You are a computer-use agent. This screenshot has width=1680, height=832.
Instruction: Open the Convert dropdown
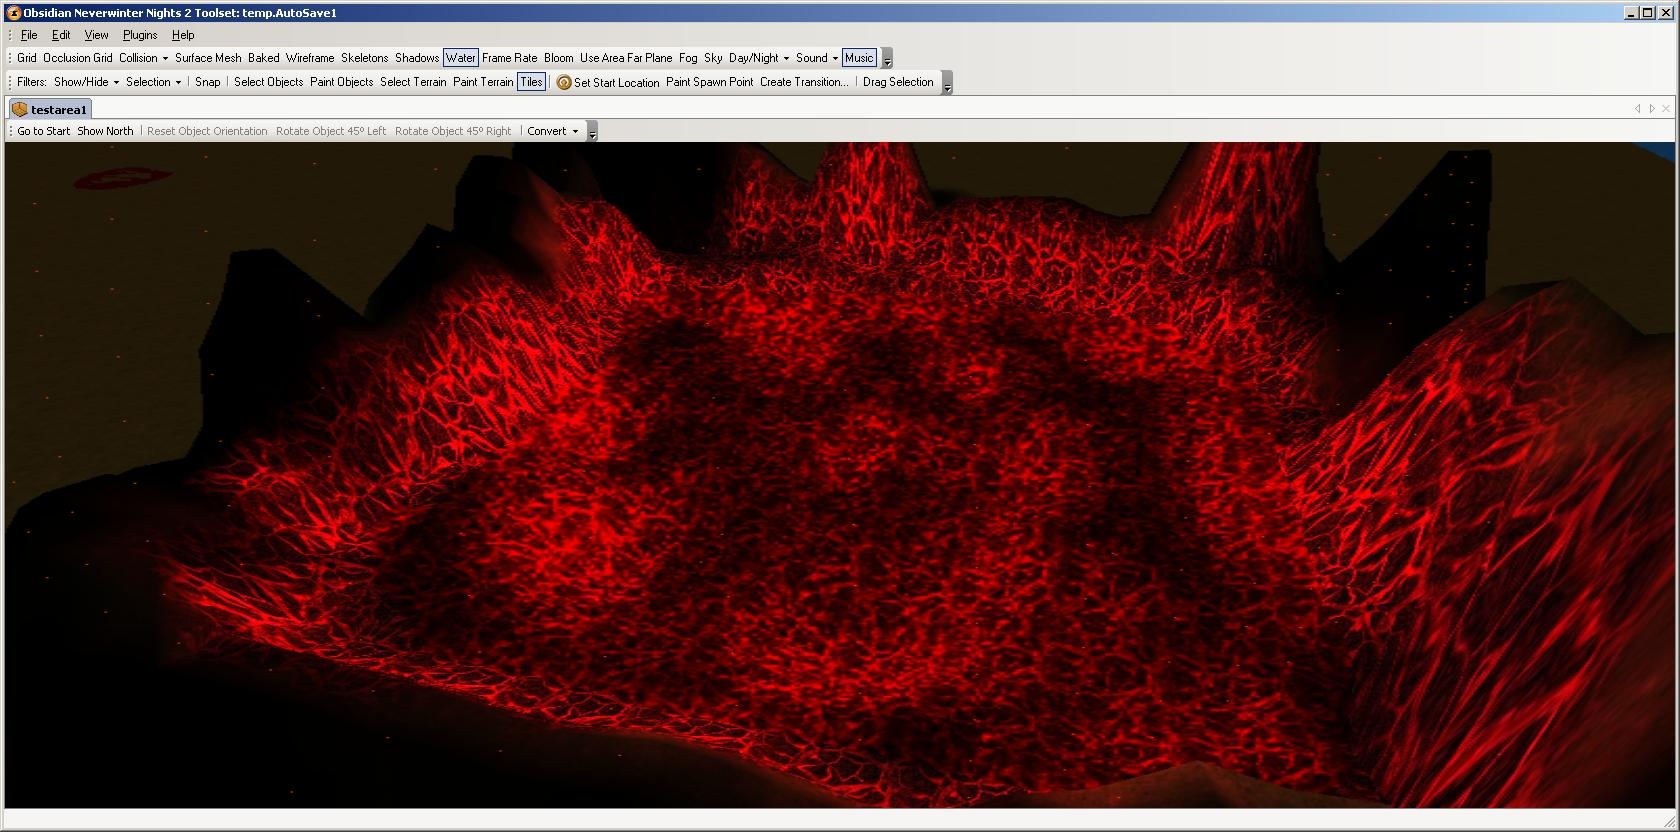tap(552, 131)
